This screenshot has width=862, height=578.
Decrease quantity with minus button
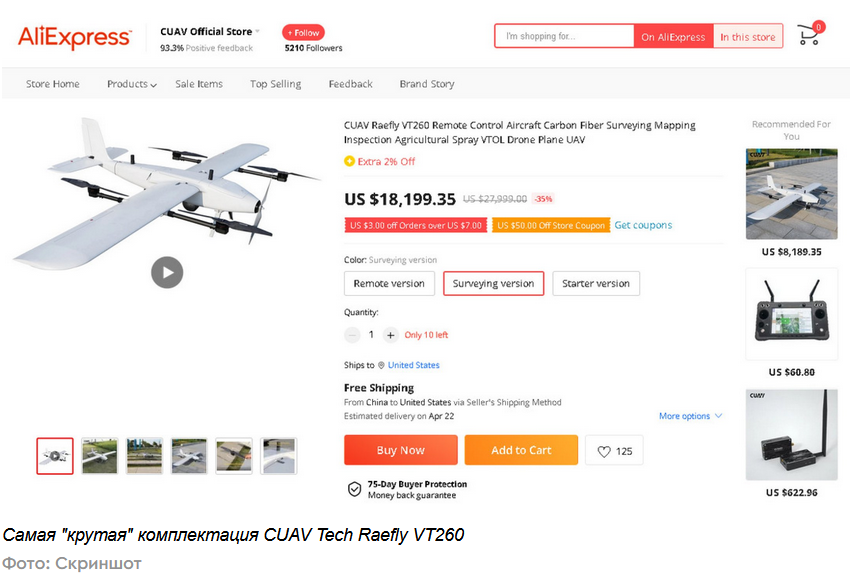pyautogui.click(x=352, y=335)
